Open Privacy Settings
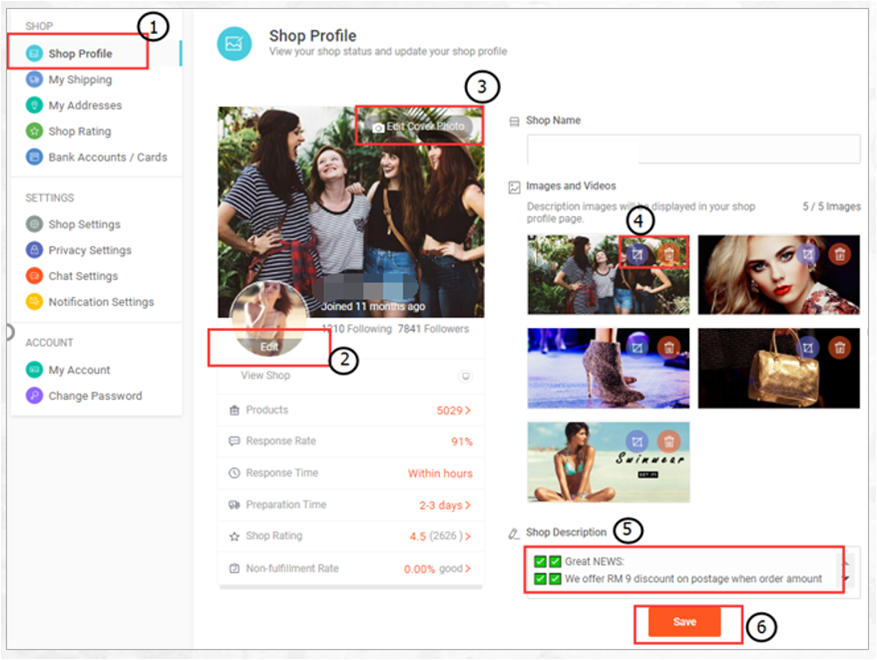The height and width of the screenshot is (660, 877). pos(90,250)
